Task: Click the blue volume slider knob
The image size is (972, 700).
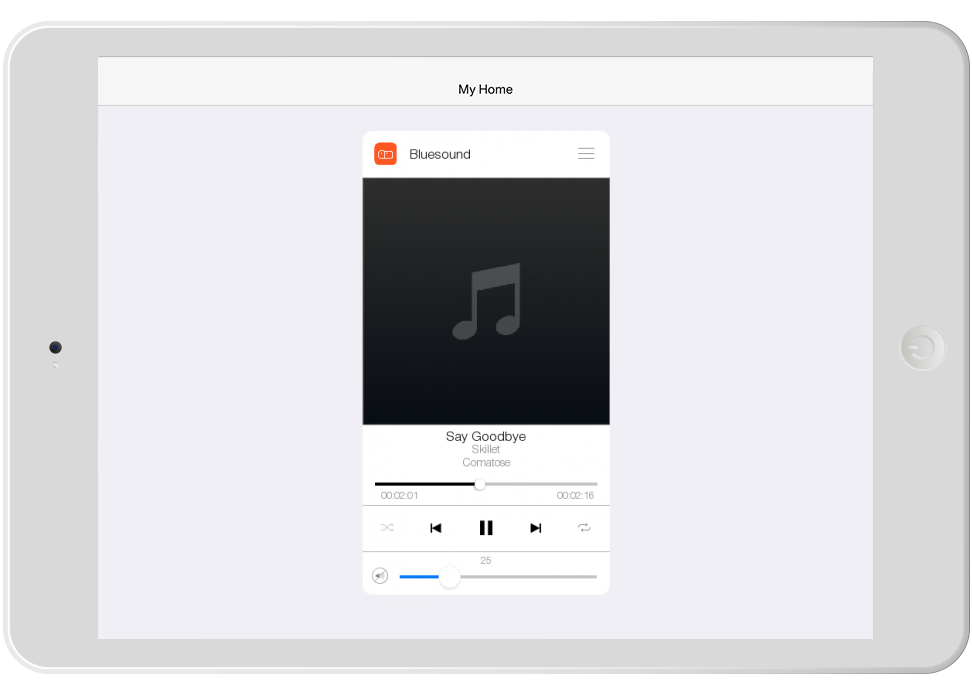Action: pos(450,577)
